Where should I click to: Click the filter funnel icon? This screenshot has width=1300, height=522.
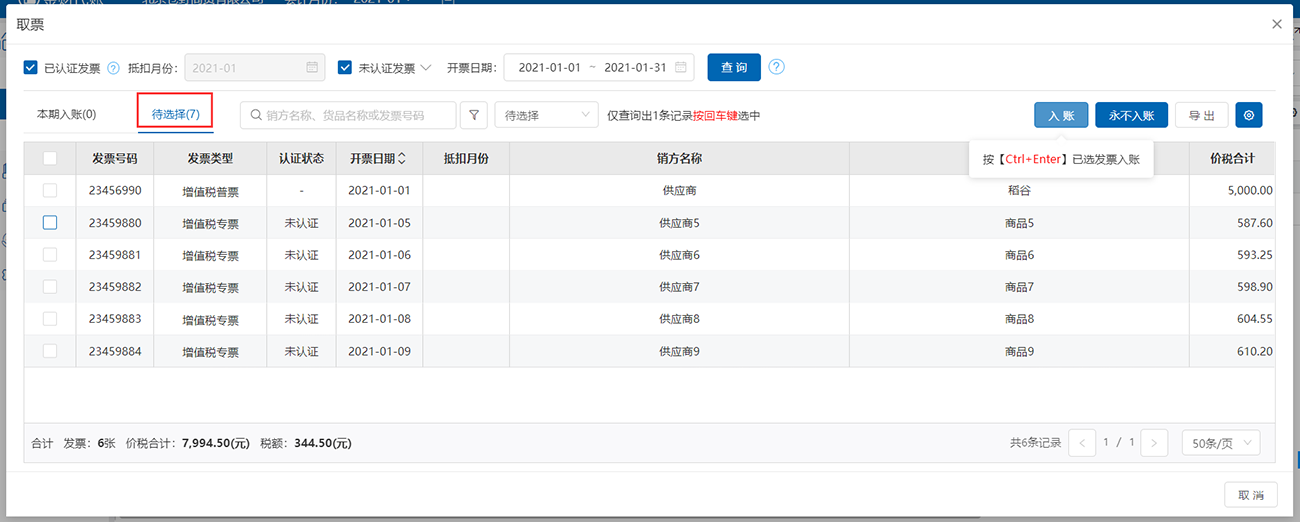[x=473, y=115]
